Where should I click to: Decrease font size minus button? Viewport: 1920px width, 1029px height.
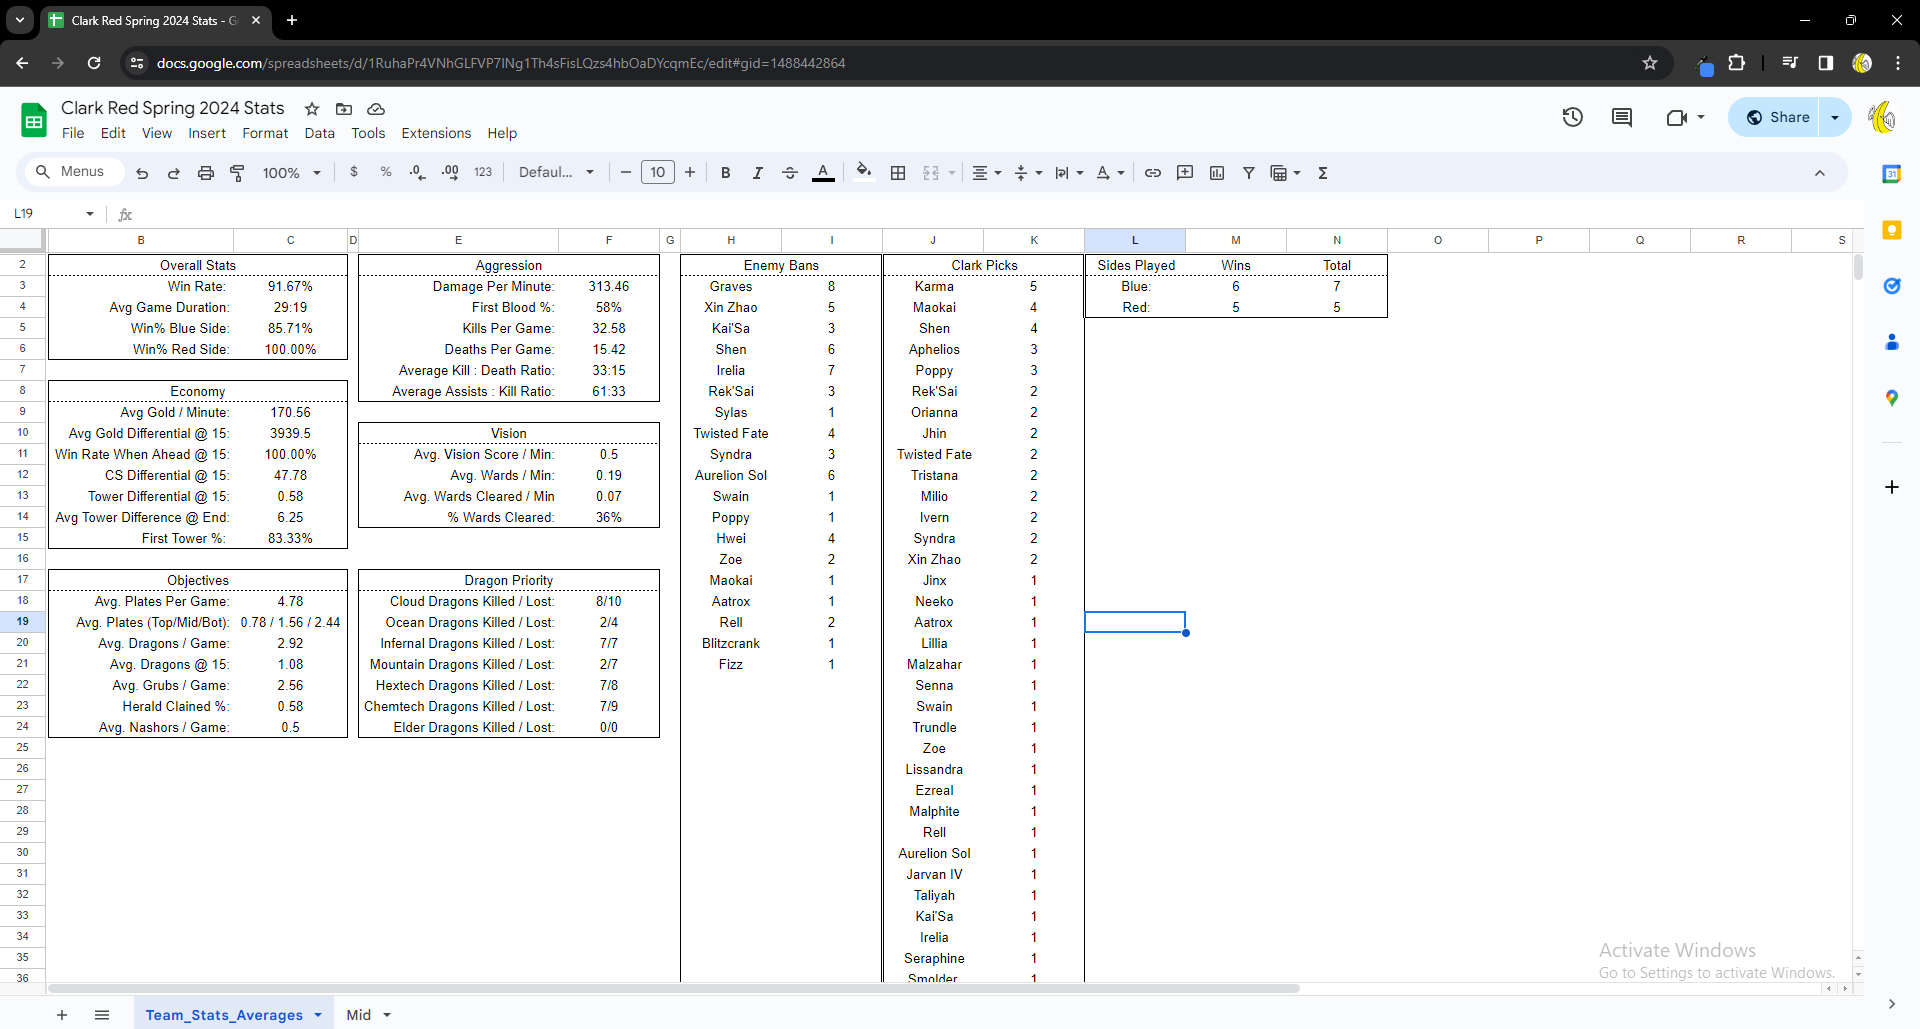(626, 172)
